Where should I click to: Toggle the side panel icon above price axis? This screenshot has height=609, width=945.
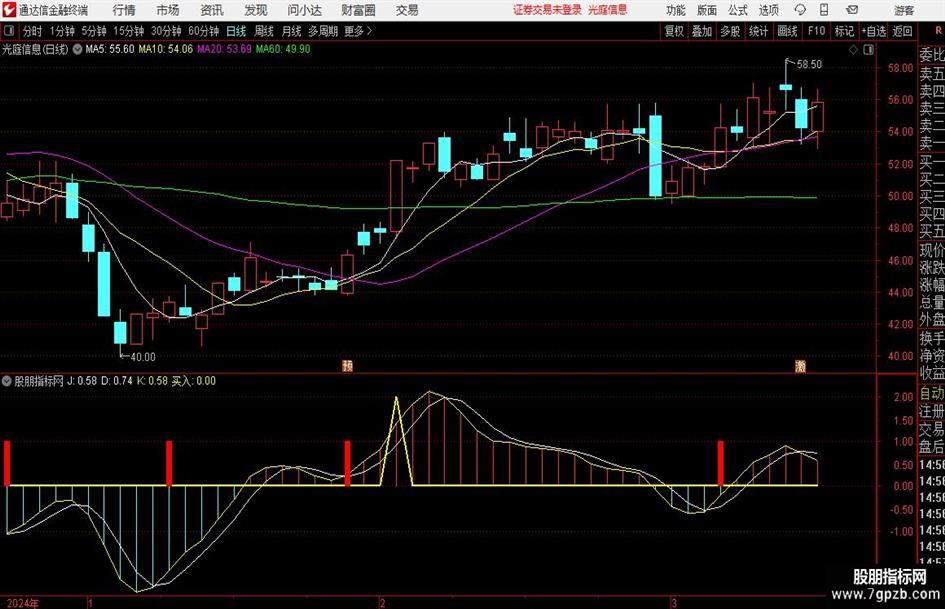(x=868, y=50)
